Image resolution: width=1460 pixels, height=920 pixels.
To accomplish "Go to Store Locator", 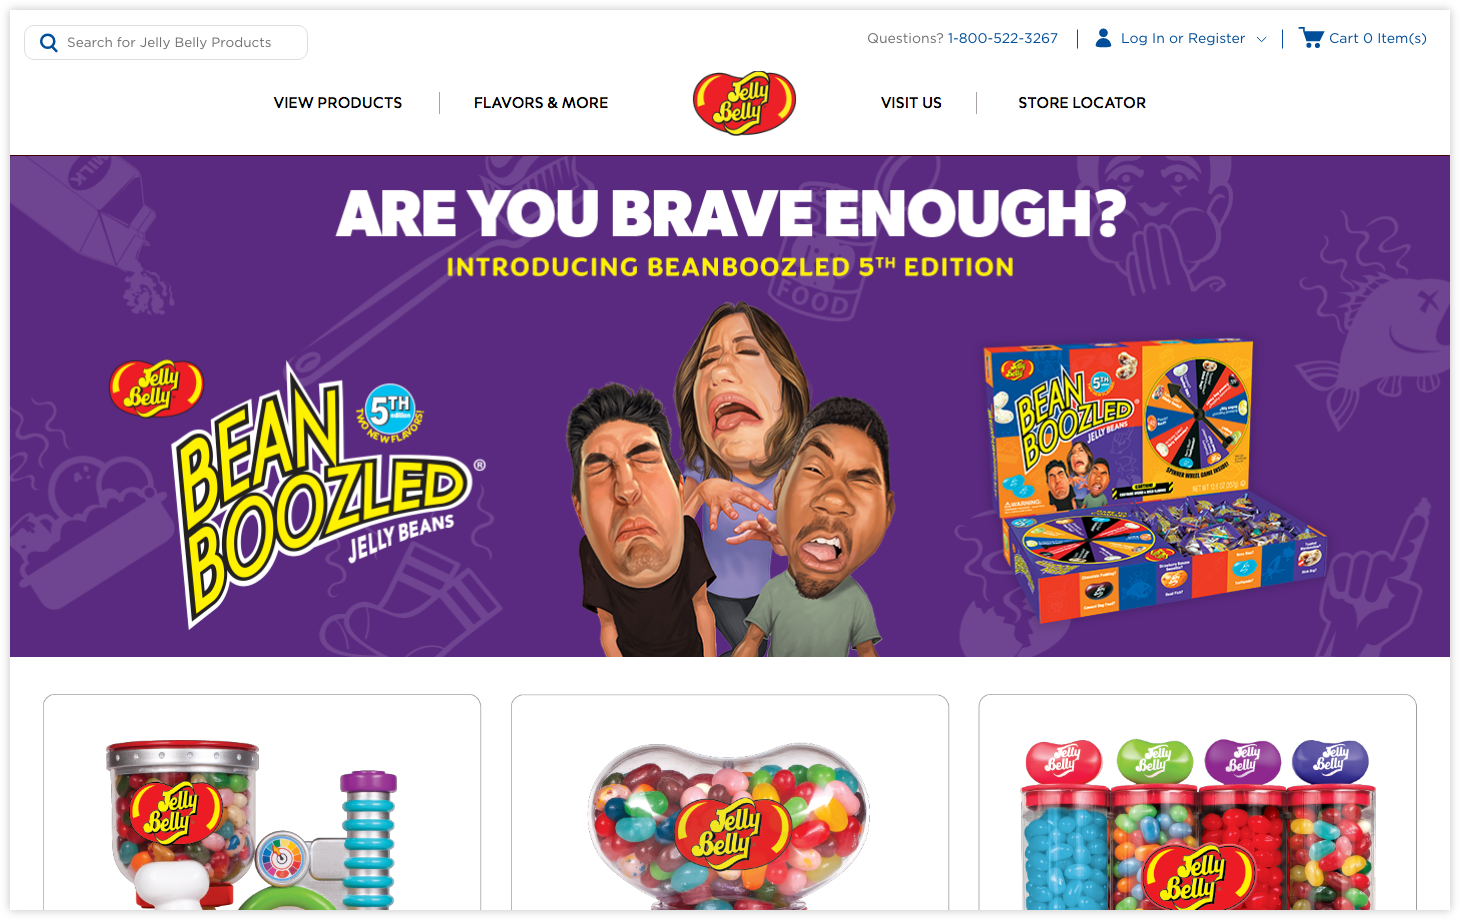I will coord(1082,103).
